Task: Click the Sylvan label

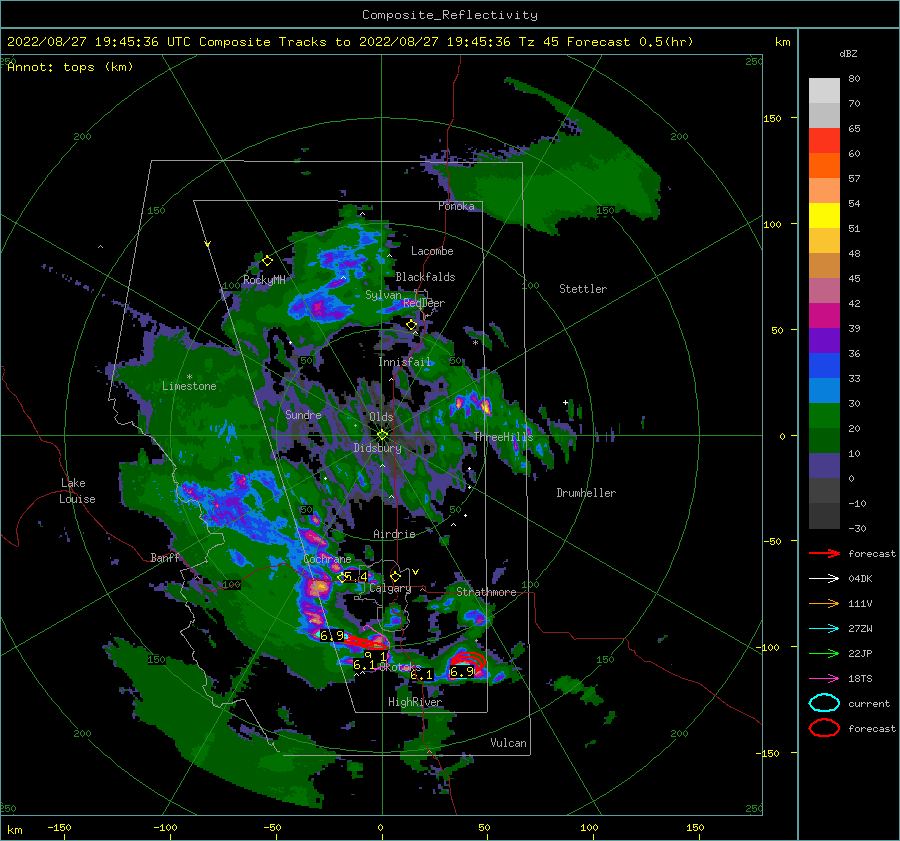Action: pos(383,295)
